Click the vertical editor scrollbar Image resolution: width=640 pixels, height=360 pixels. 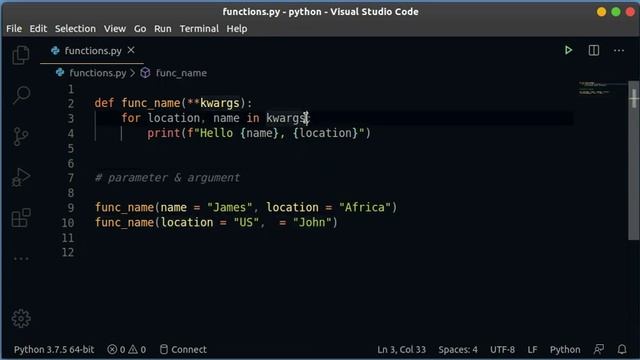click(x=633, y=160)
